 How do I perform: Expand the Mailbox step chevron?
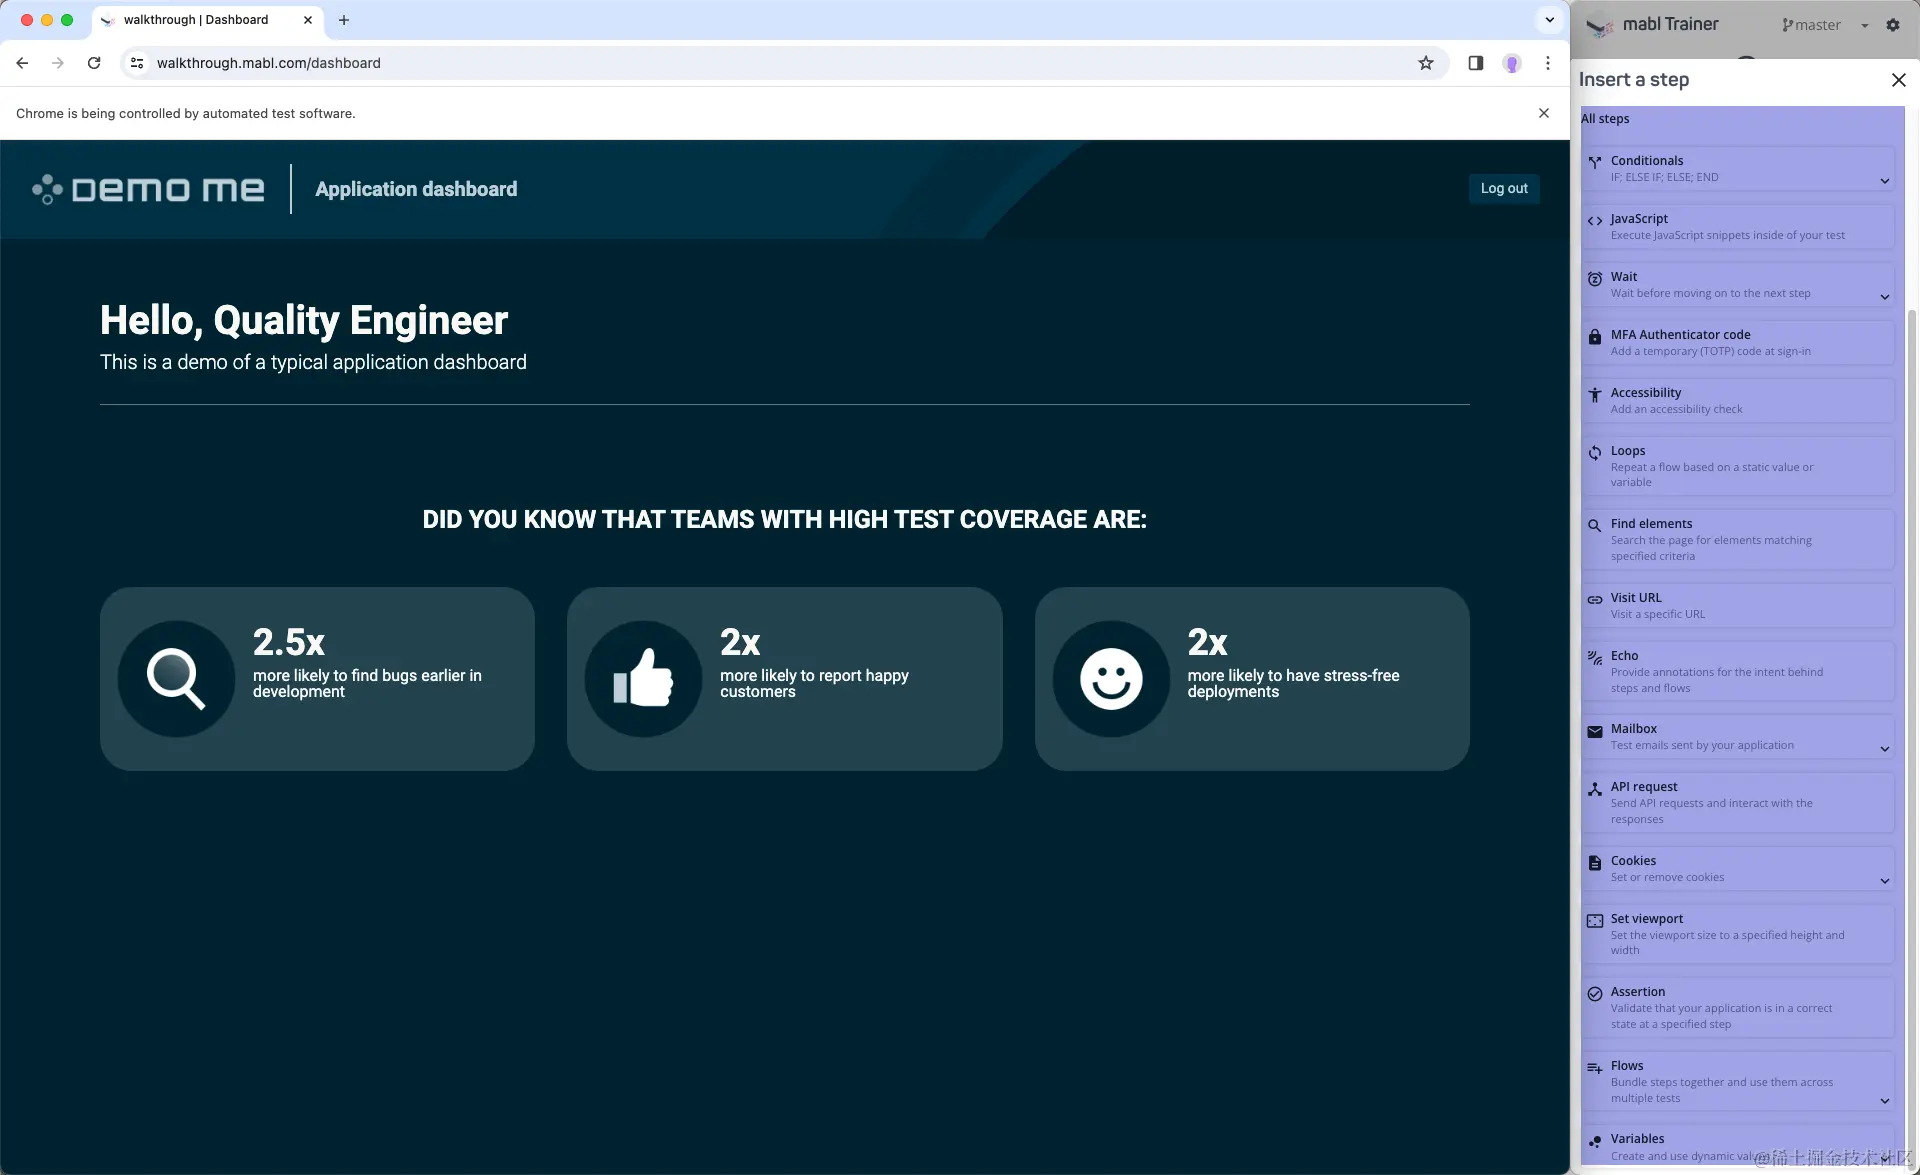pyautogui.click(x=1884, y=749)
